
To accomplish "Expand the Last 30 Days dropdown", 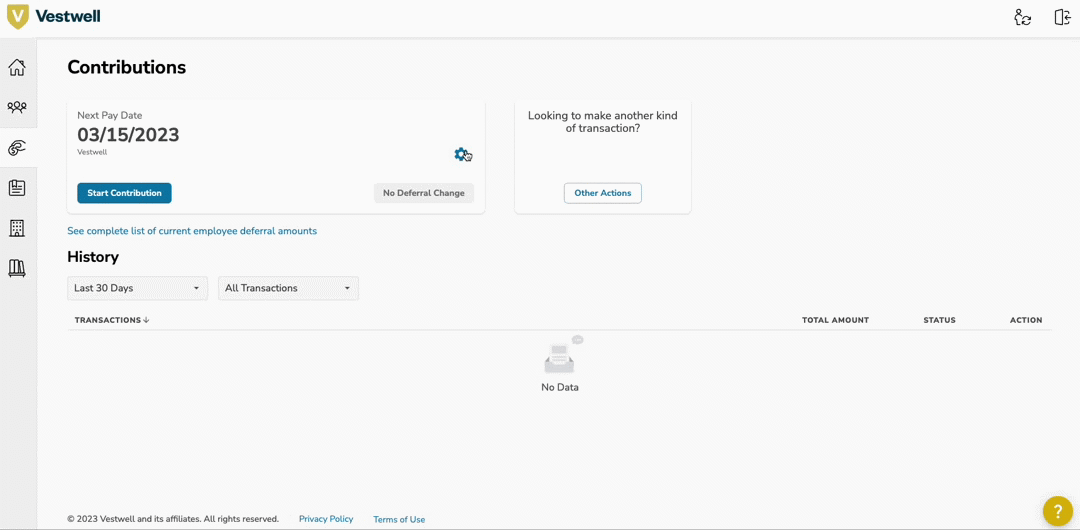I will pyautogui.click(x=137, y=288).
